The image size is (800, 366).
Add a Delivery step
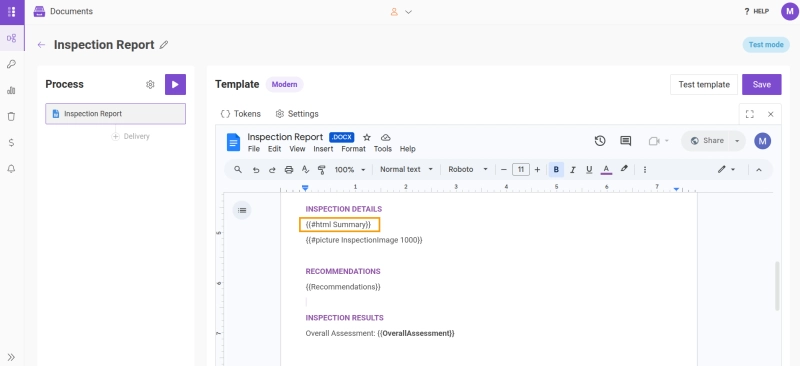pyautogui.click(x=131, y=137)
